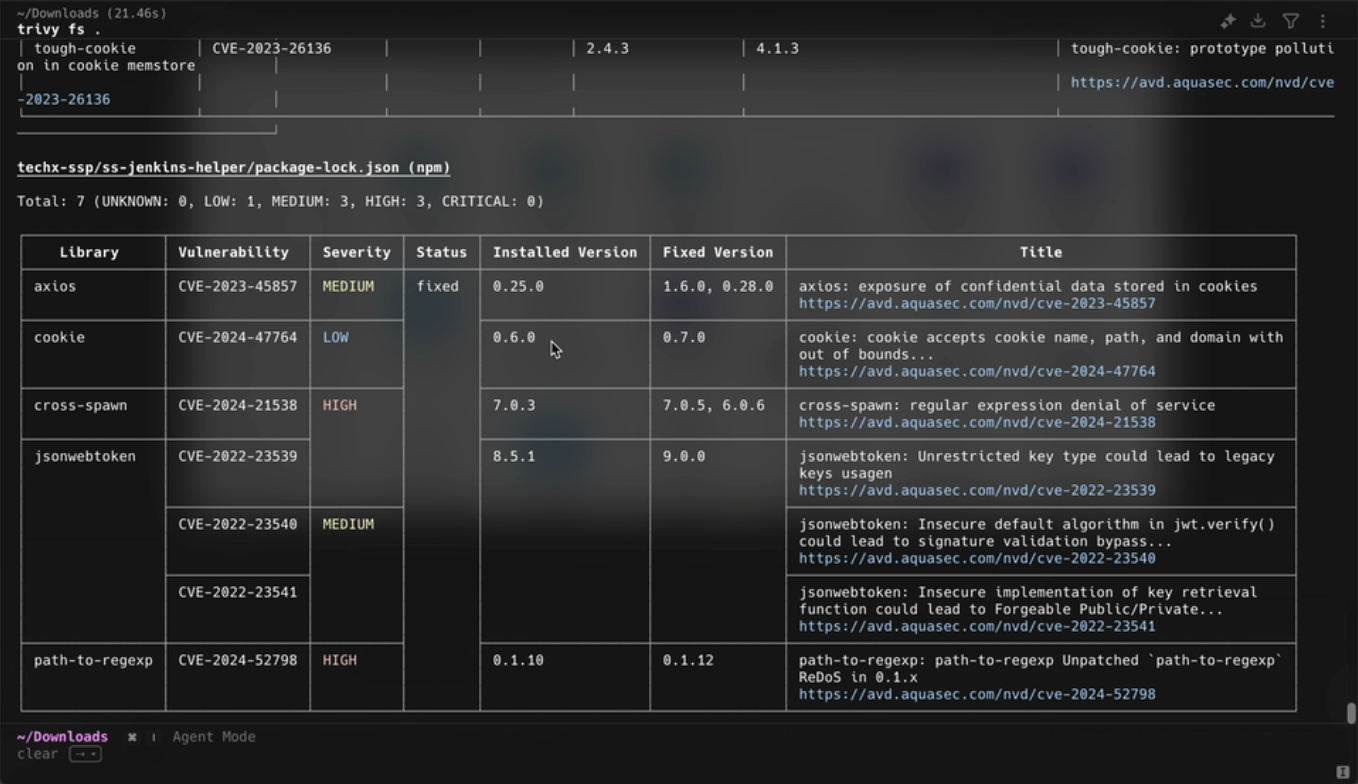
Task: Click the package-lock.json report heading
Action: click(233, 168)
